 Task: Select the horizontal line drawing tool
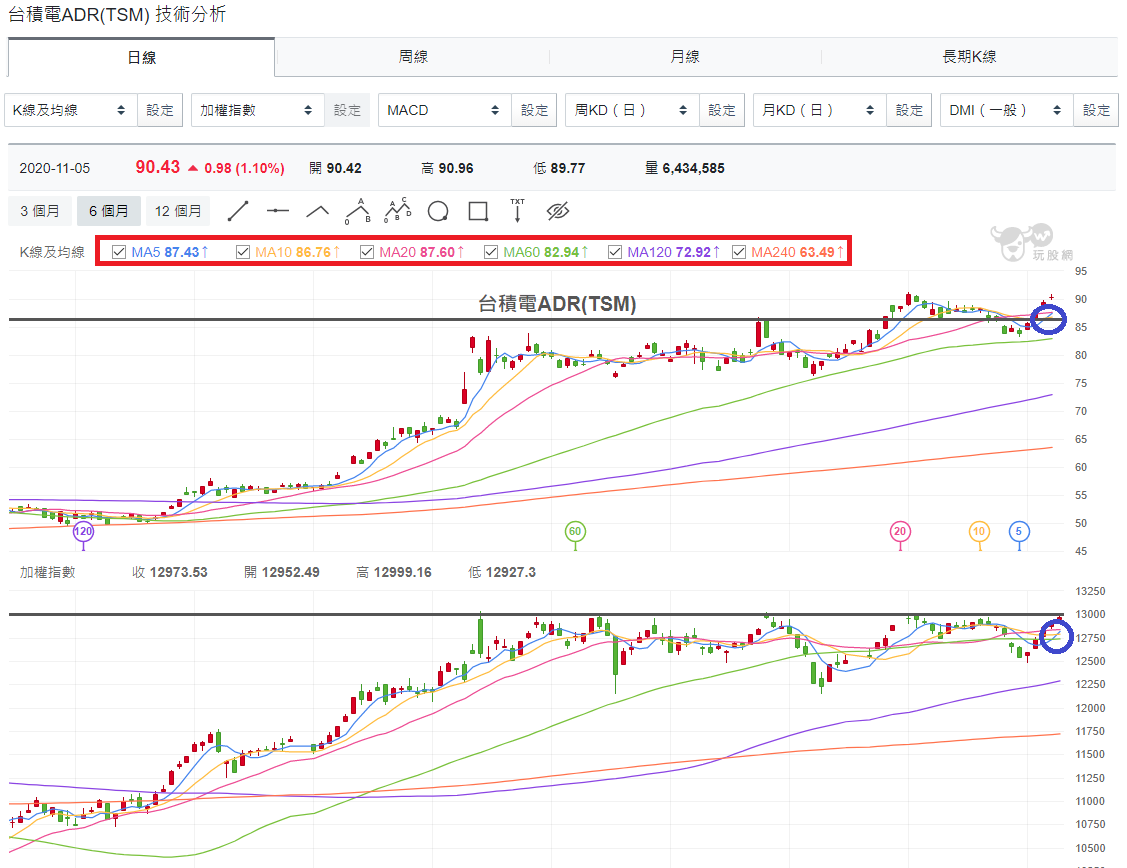click(277, 211)
